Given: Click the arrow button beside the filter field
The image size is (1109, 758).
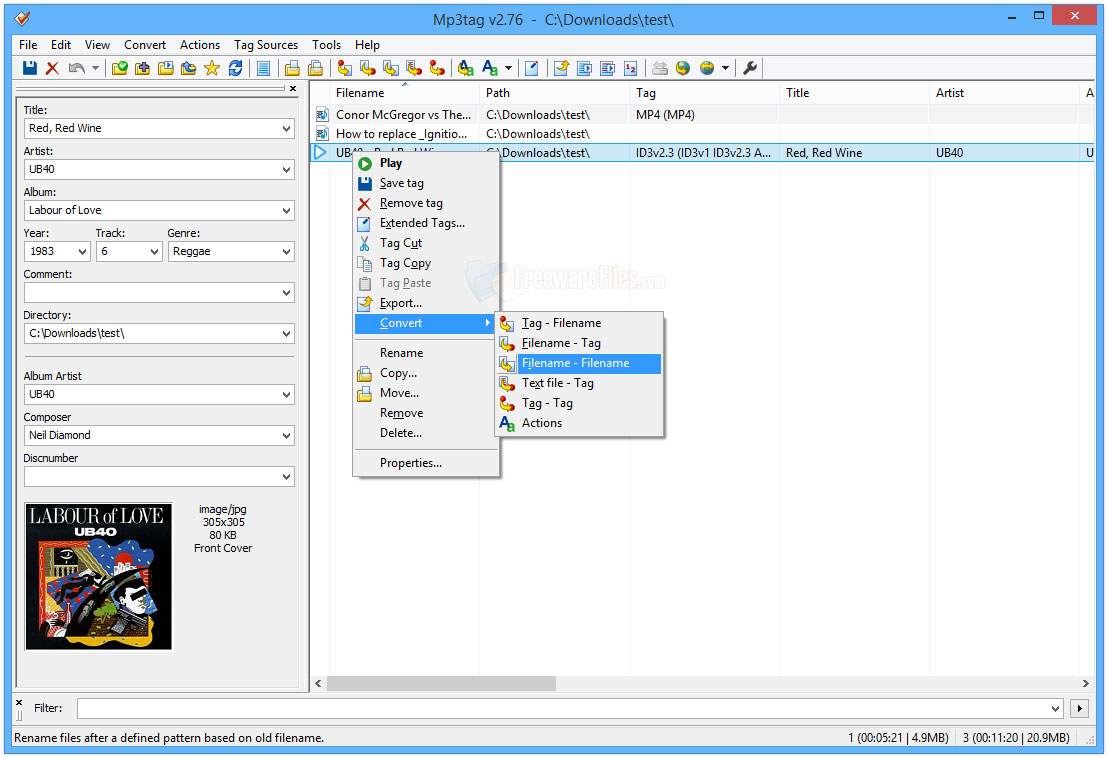Looking at the screenshot, I should point(1081,708).
